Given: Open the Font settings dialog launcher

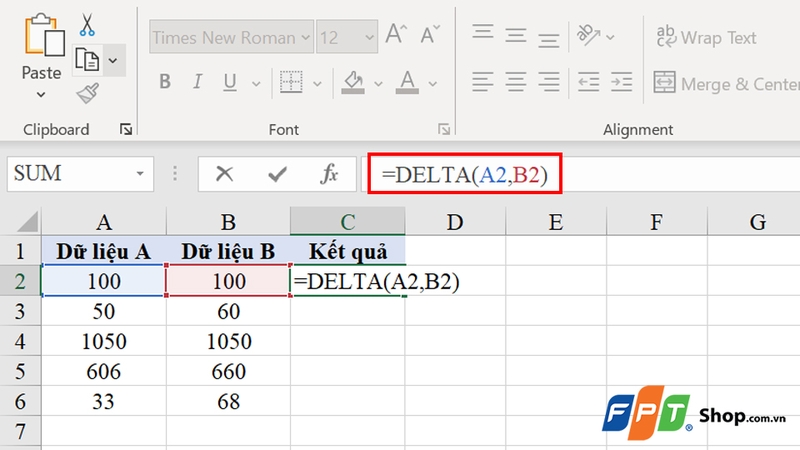Looking at the screenshot, I should pyautogui.click(x=444, y=130).
